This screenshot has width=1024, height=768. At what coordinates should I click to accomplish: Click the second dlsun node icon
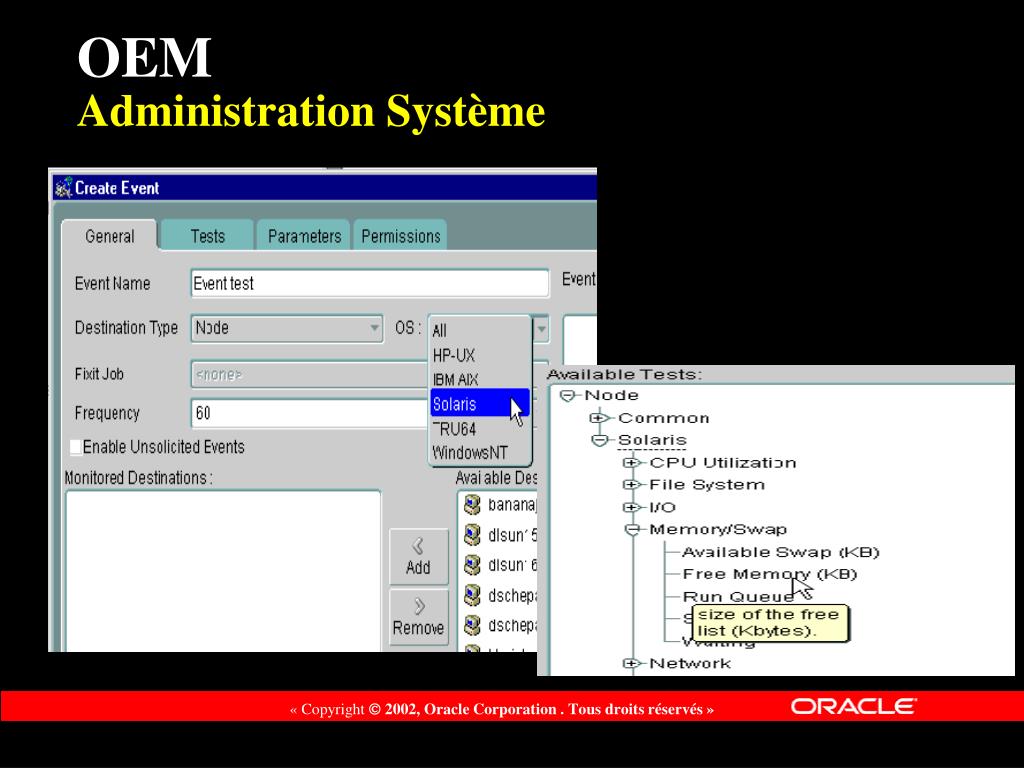472,565
